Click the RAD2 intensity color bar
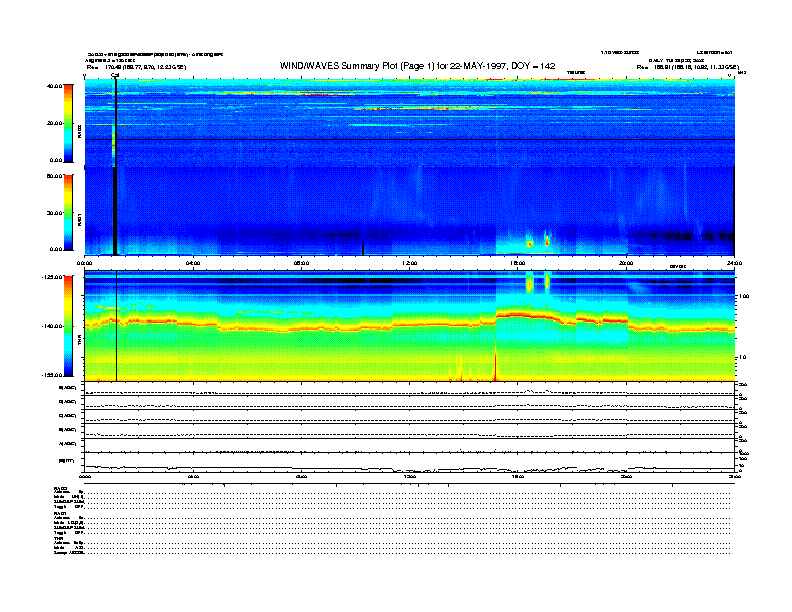Screen dimensions: 792x612 [x=68, y=123]
